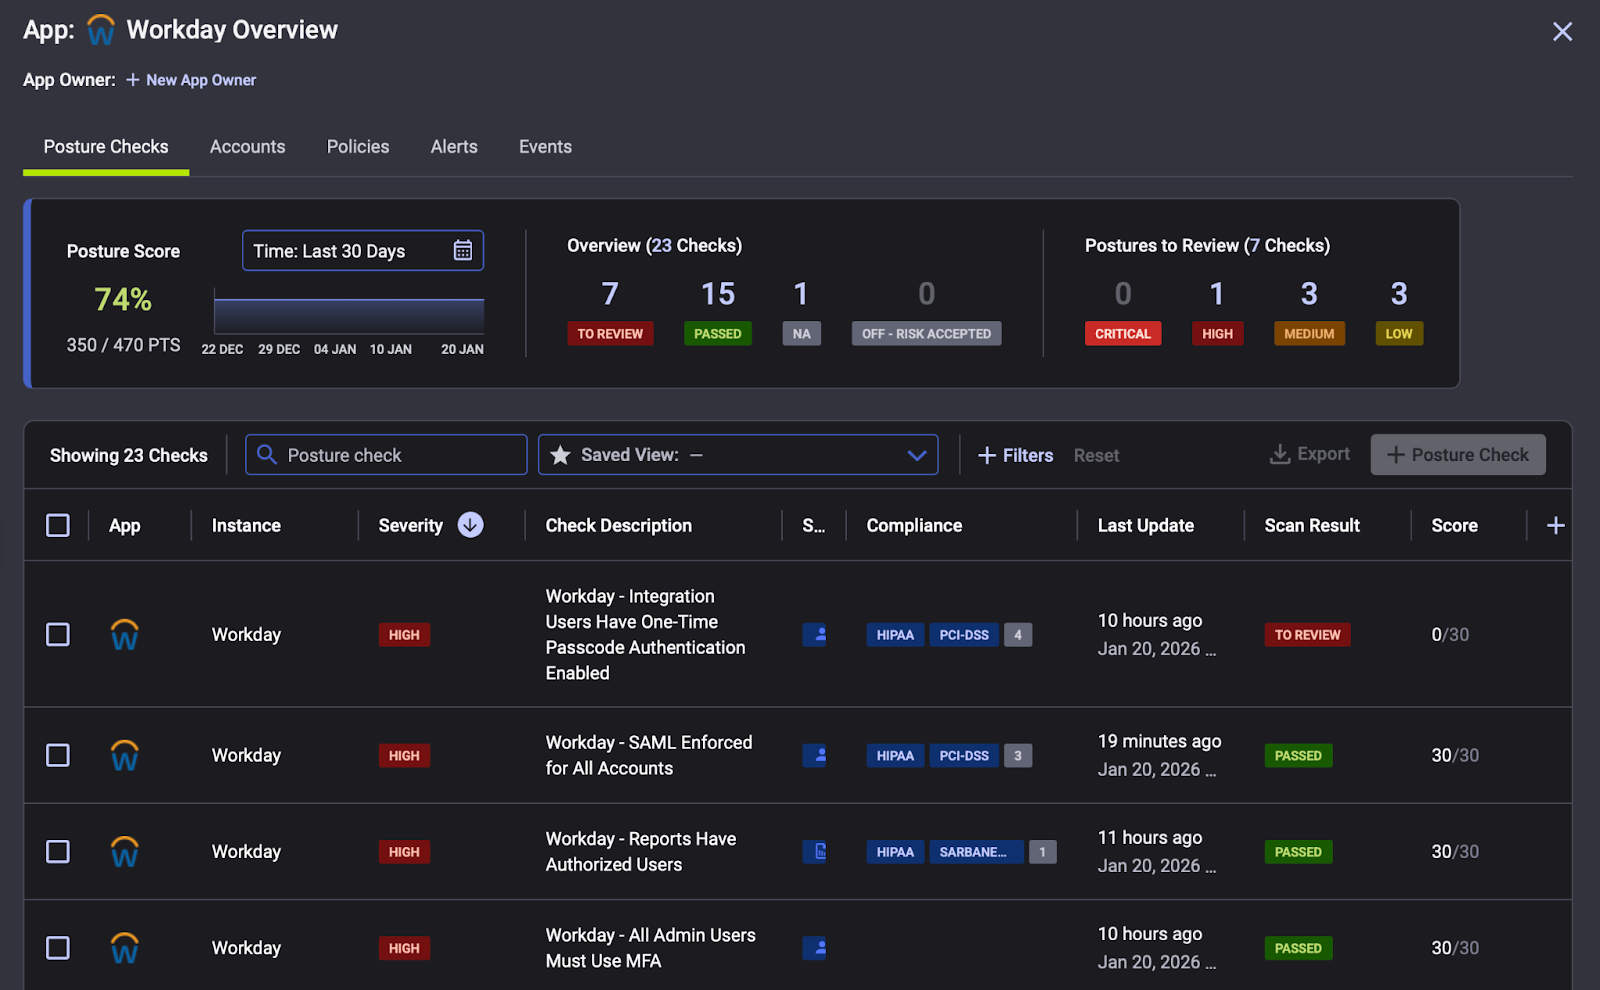
Task: Click the Export button label
Action: tap(1323, 454)
